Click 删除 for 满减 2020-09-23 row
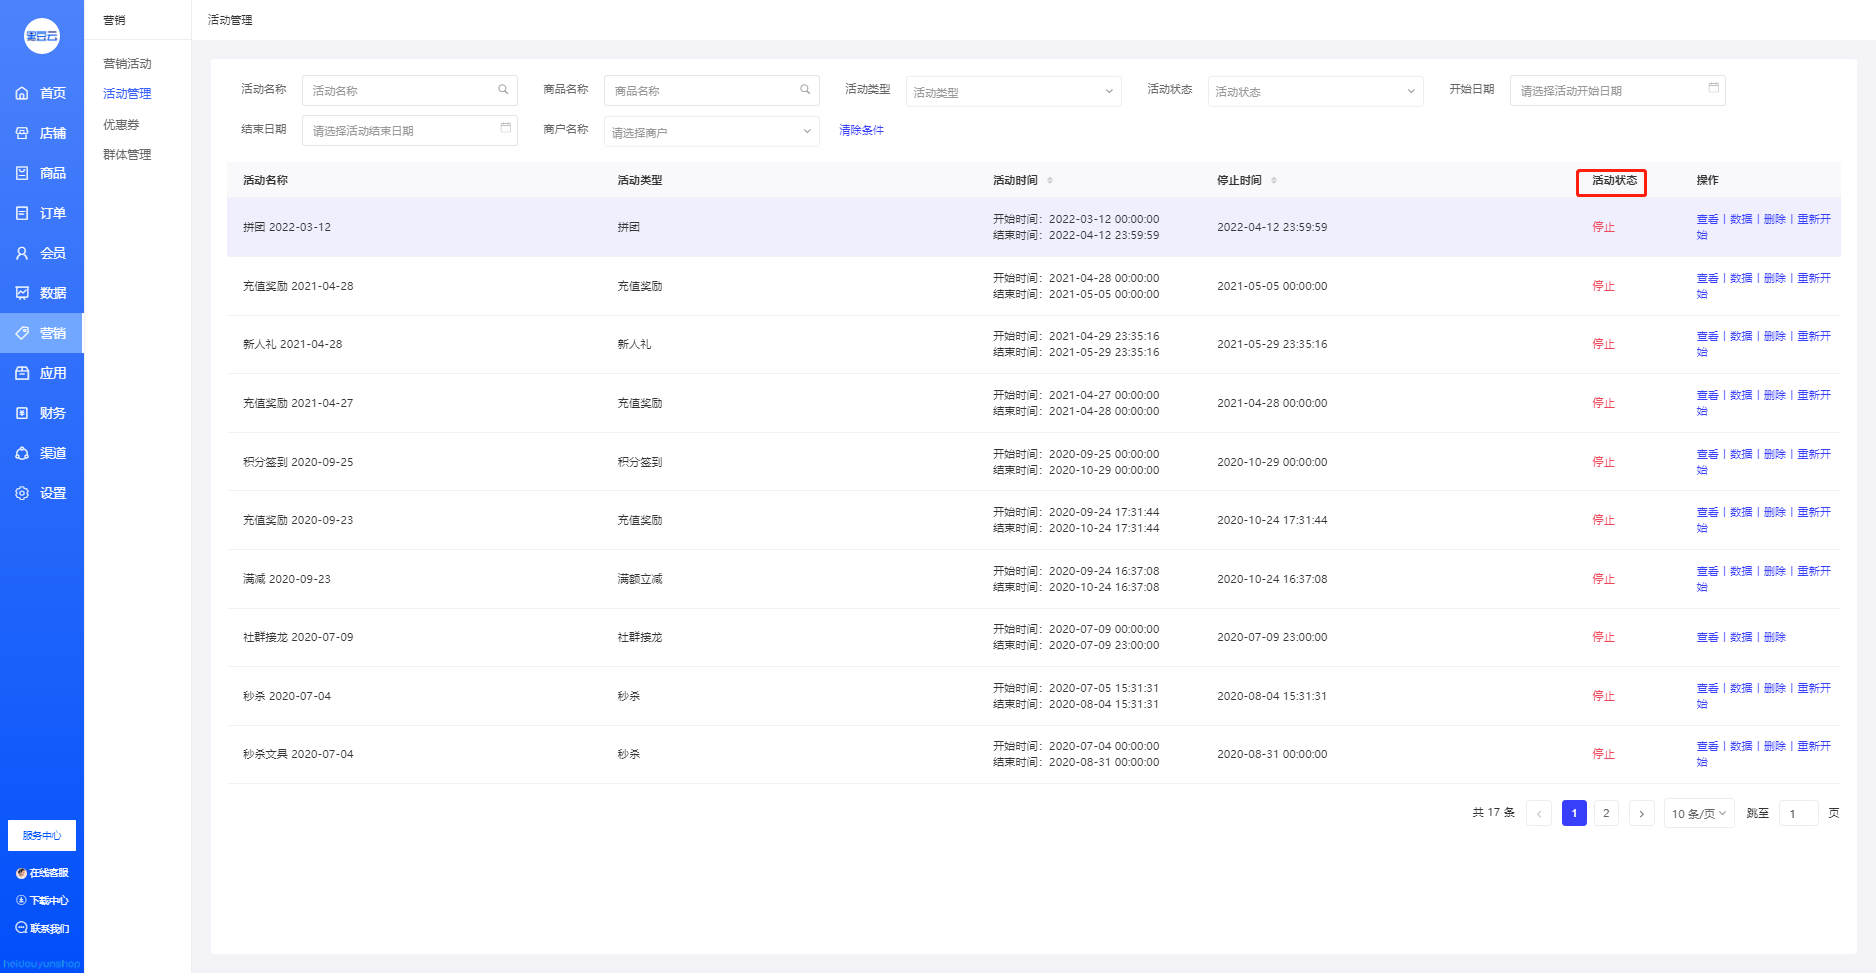Image resolution: width=1876 pixels, height=973 pixels. (1774, 571)
